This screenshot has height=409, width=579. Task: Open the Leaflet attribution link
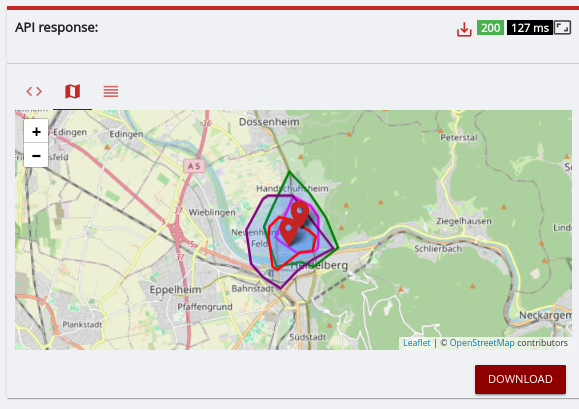(417, 343)
